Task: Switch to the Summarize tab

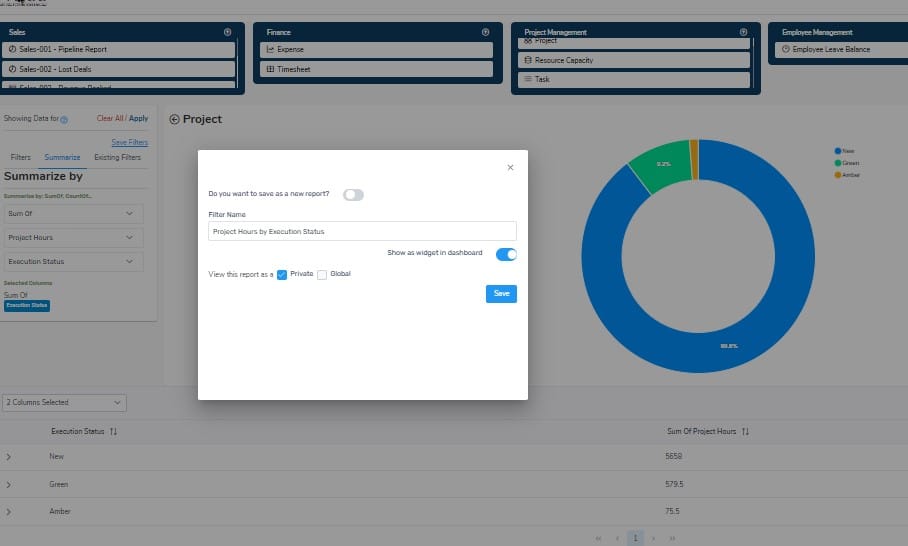Action: click(62, 157)
